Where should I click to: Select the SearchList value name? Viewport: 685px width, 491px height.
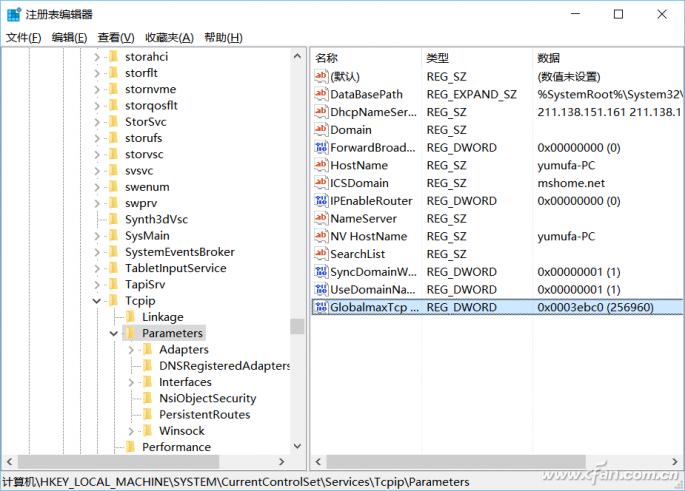(358, 254)
